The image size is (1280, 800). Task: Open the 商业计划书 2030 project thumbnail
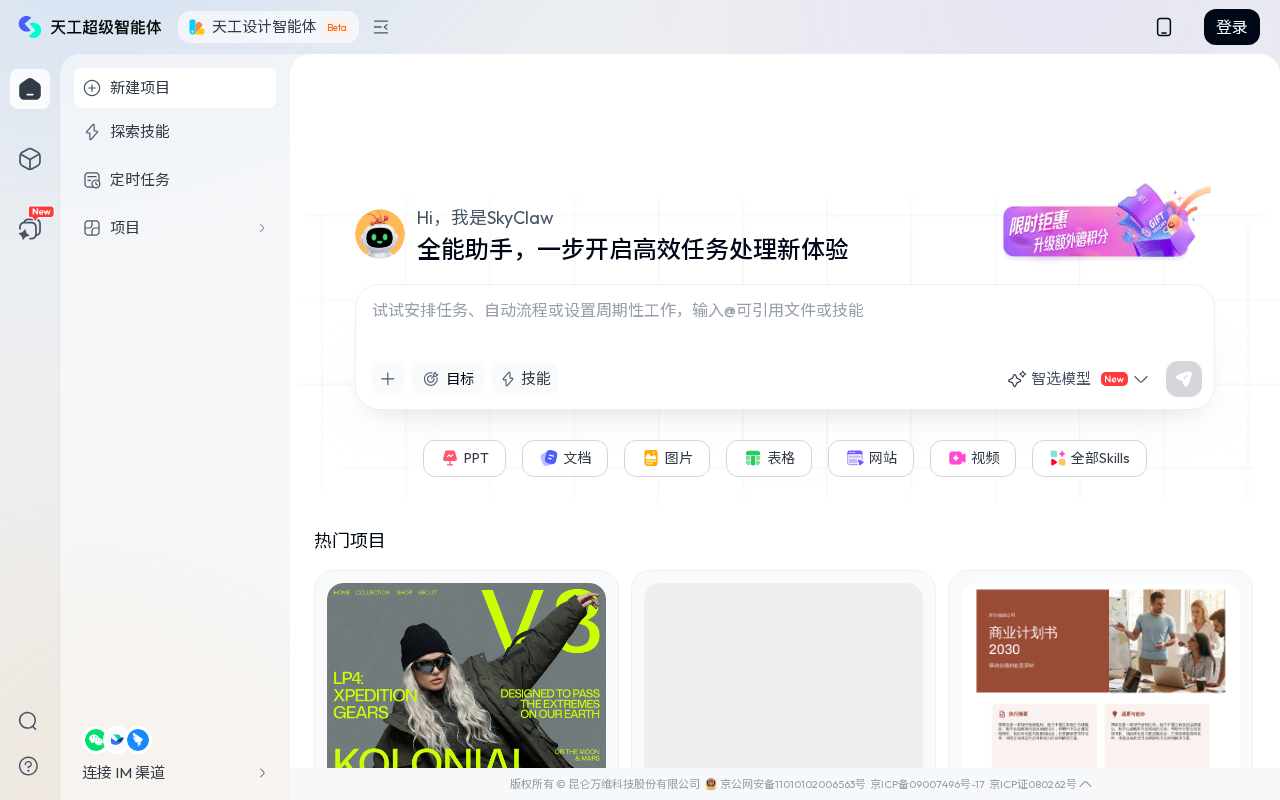click(1100, 676)
